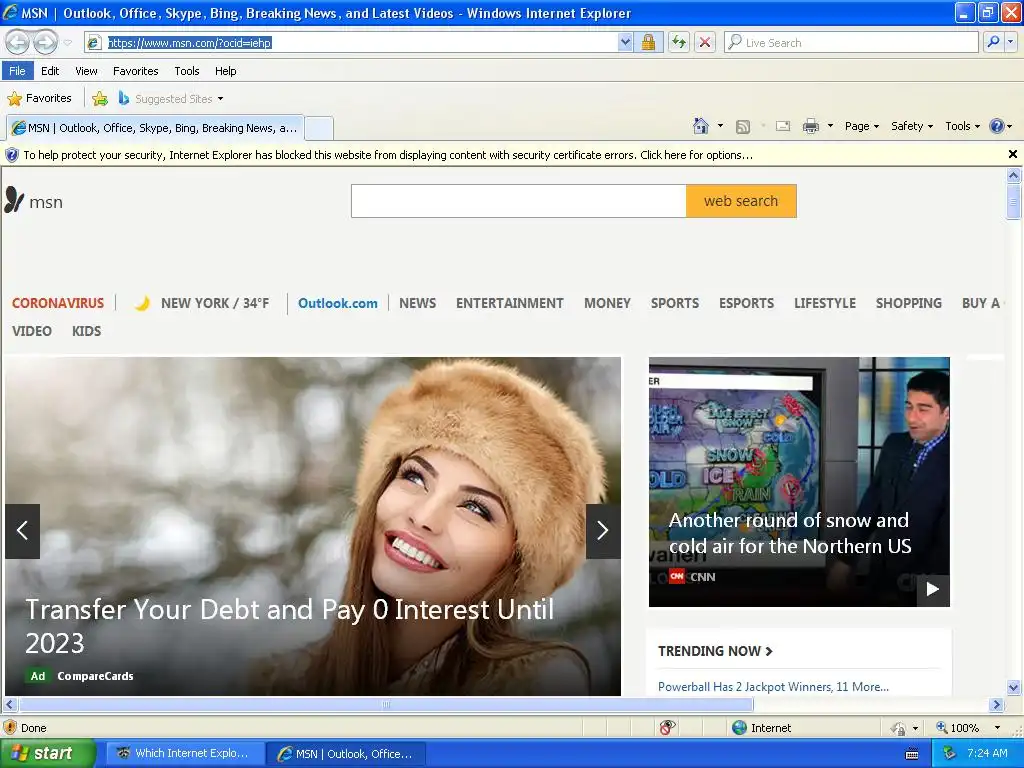Viewport: 1024px width, 768px height.
Task: Expand Suggested Sites dropdown
Action: 220,99
